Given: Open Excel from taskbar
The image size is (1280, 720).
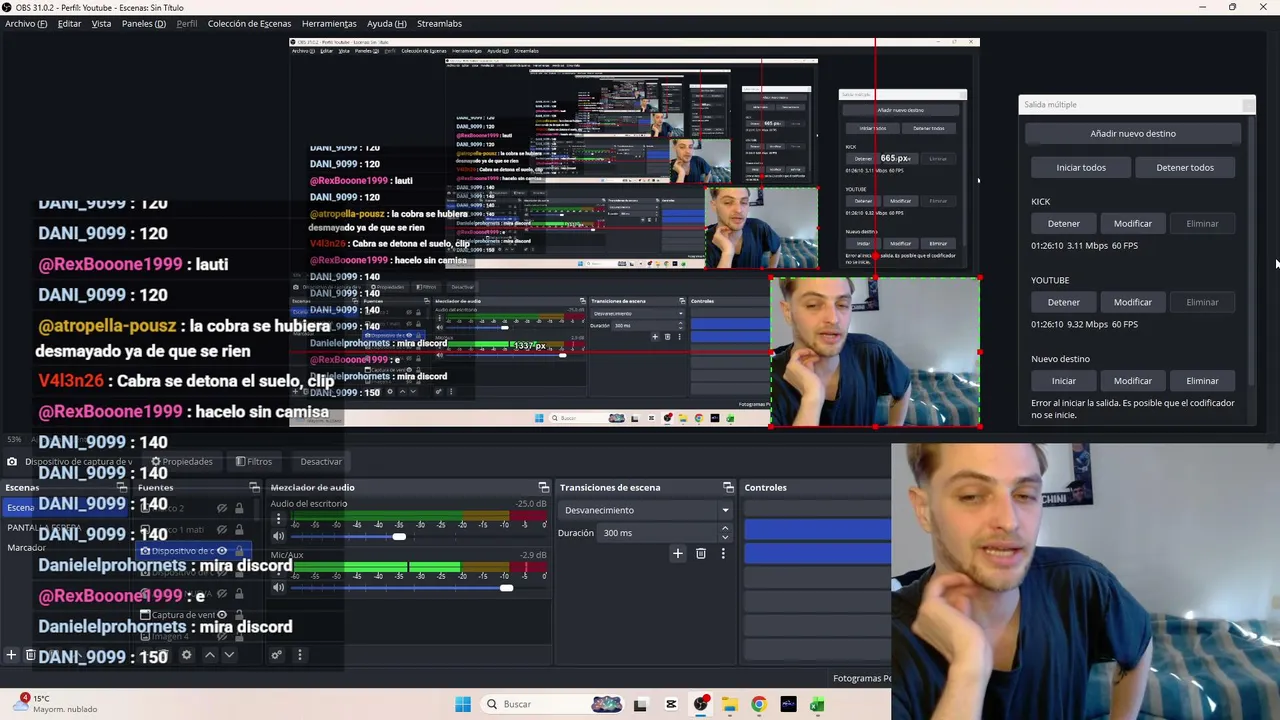Looking at the screenshot, I should tap(817, 704).
